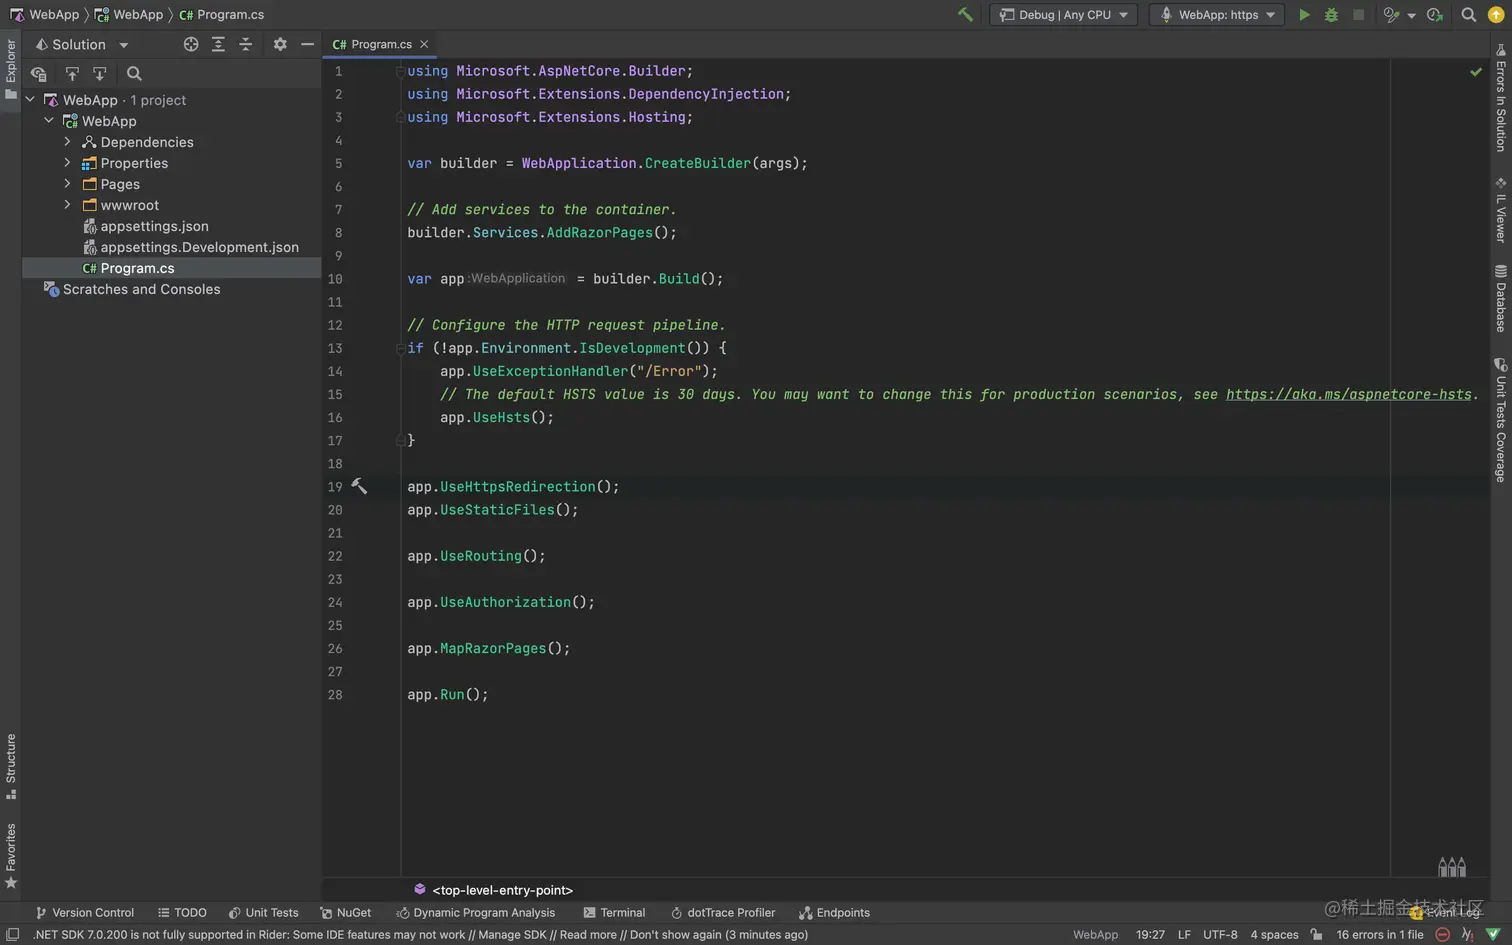
Task: Open the Debug | Any CPU configuration dropdown
Action: pos(1063,15)
